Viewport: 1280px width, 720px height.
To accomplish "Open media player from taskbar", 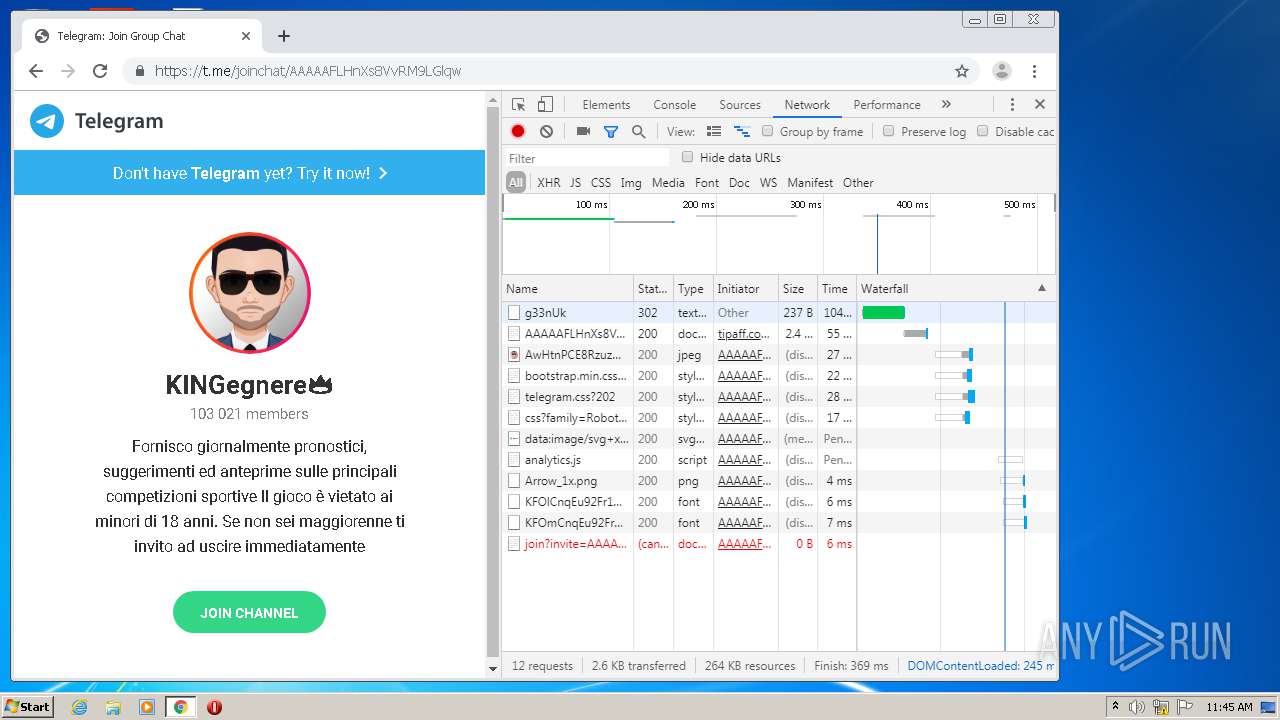I will 147,707.
